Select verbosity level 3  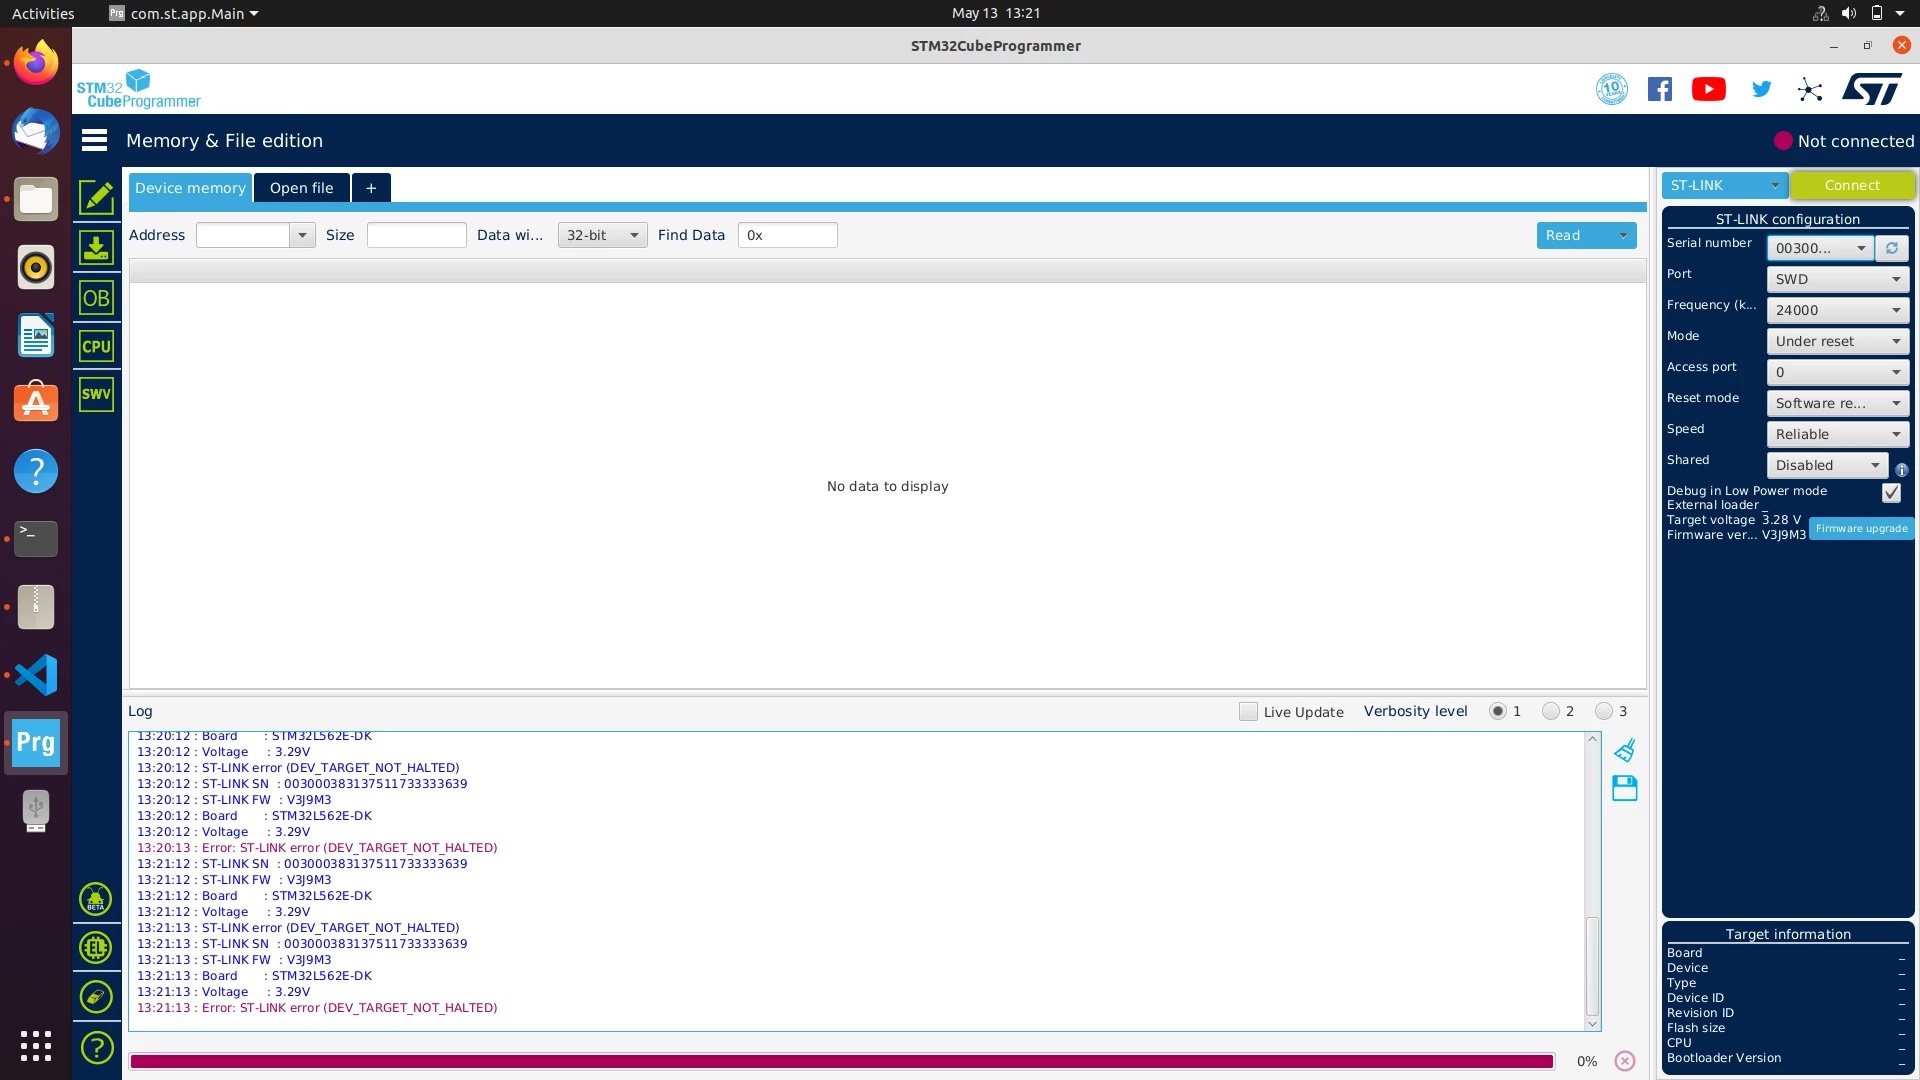[x=1604, y=711]
